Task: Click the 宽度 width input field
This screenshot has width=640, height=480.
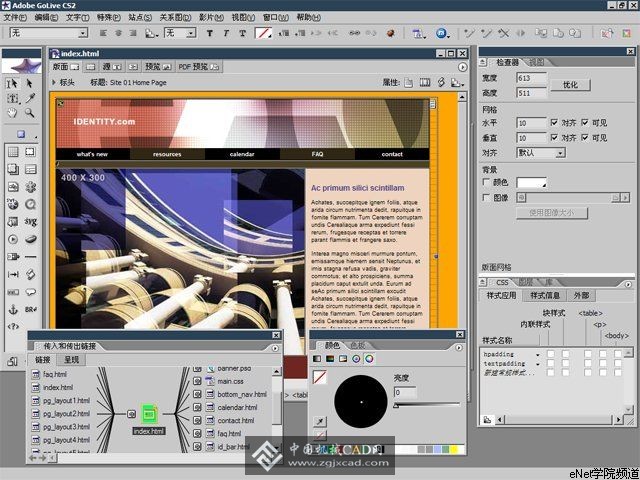Action: [x=531, y=78]
